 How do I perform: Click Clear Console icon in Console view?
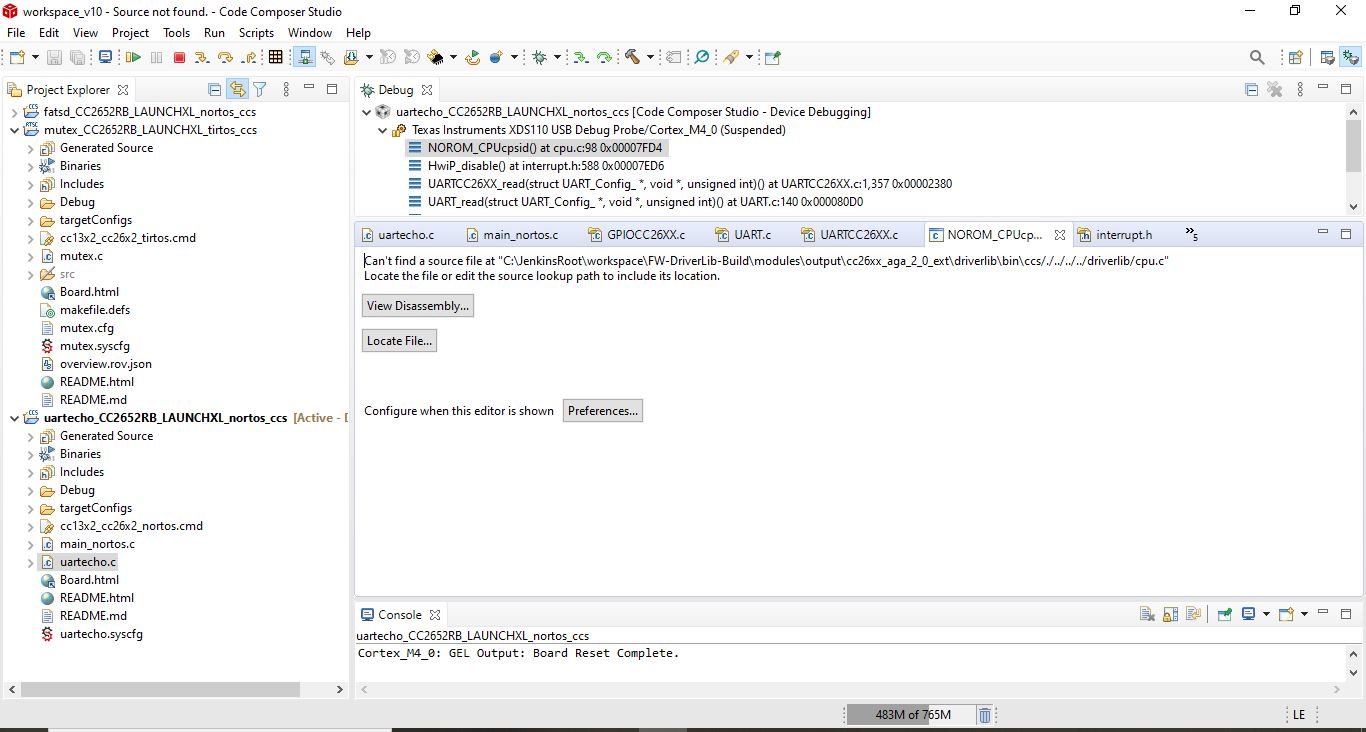point(1148,615)
